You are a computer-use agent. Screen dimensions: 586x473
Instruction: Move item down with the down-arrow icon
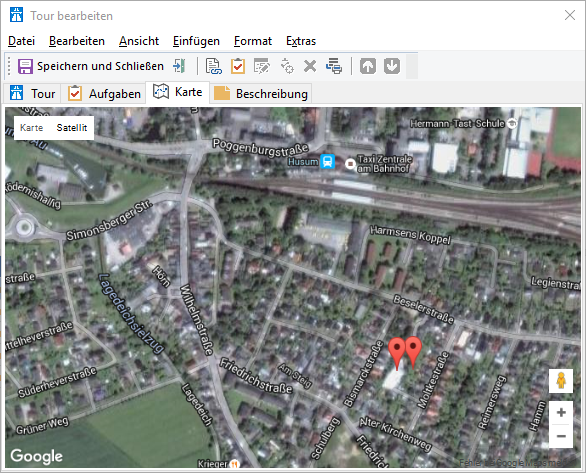[392, 66]
